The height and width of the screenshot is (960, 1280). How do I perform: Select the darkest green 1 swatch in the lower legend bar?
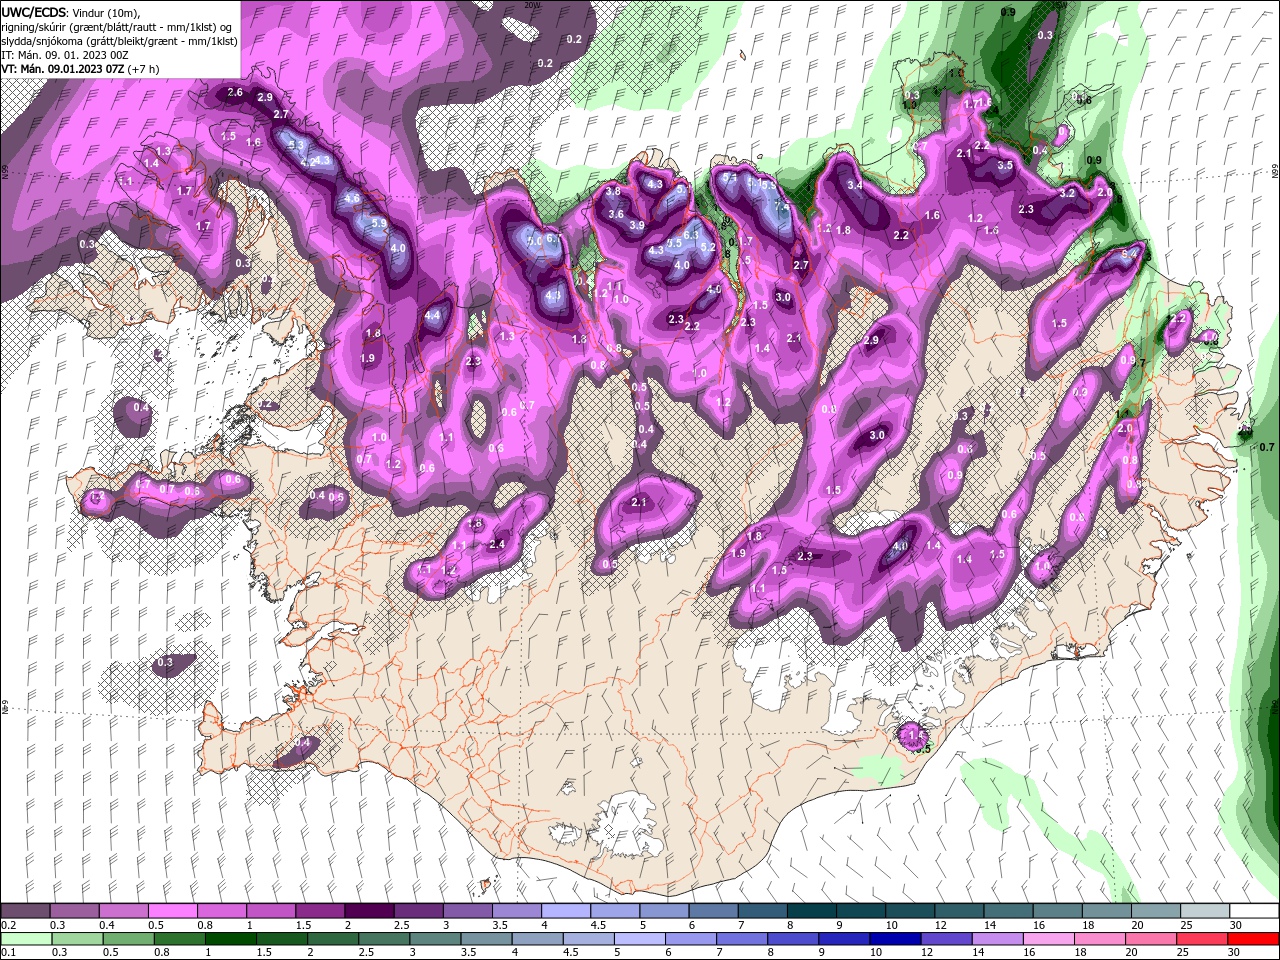pos(231,939)
